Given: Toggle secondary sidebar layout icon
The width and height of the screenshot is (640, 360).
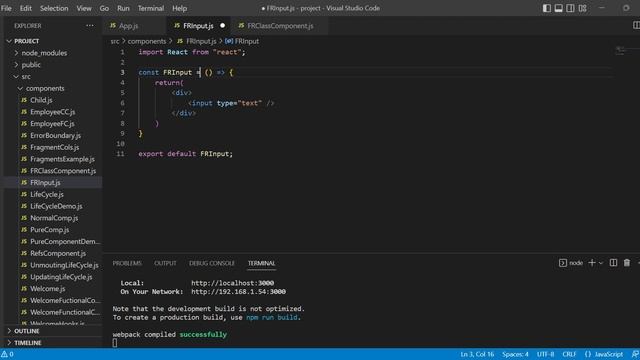Looking at the screenshot, I should (570, 8).
